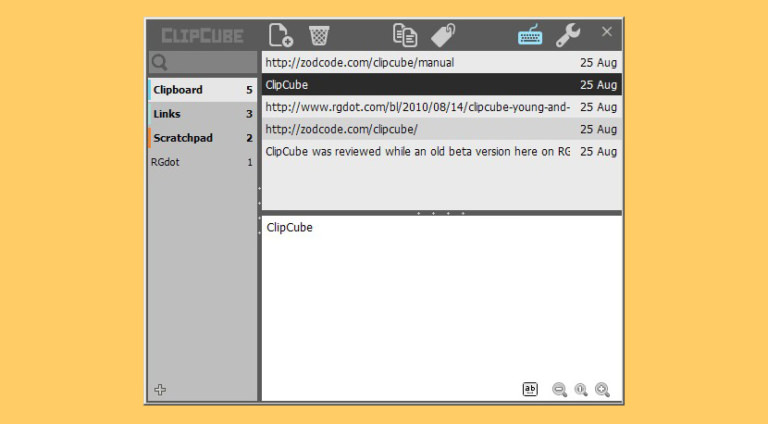The height and width of the screenshot is (424, 768).
Task: Open settings with the wrench icon
Action: tap(568, 35)
